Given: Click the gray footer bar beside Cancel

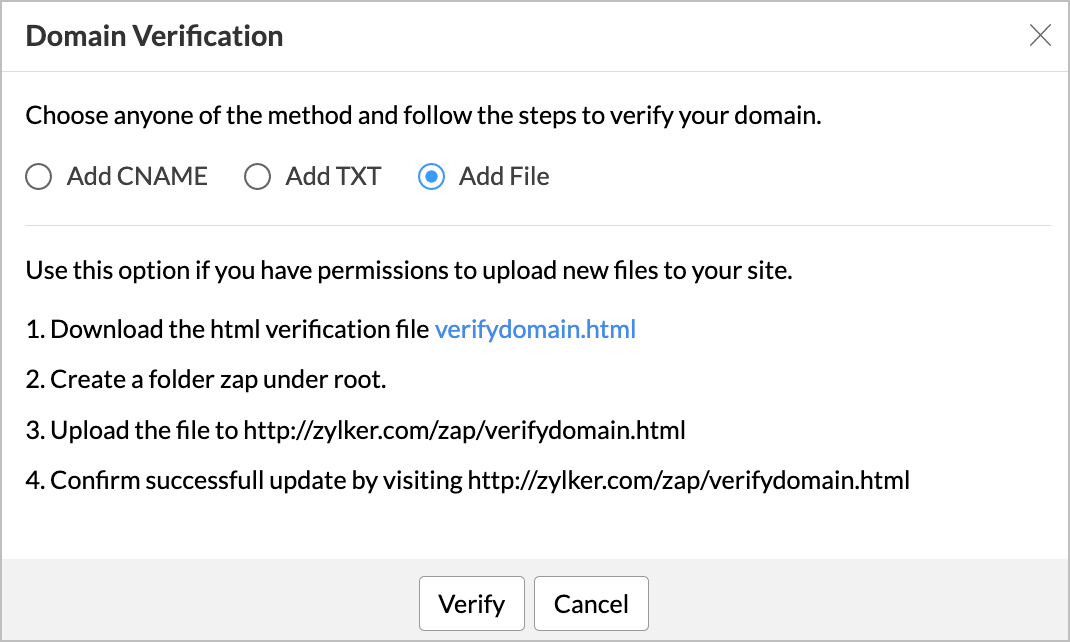Looking at the screenshot, I should coord(850,603).
